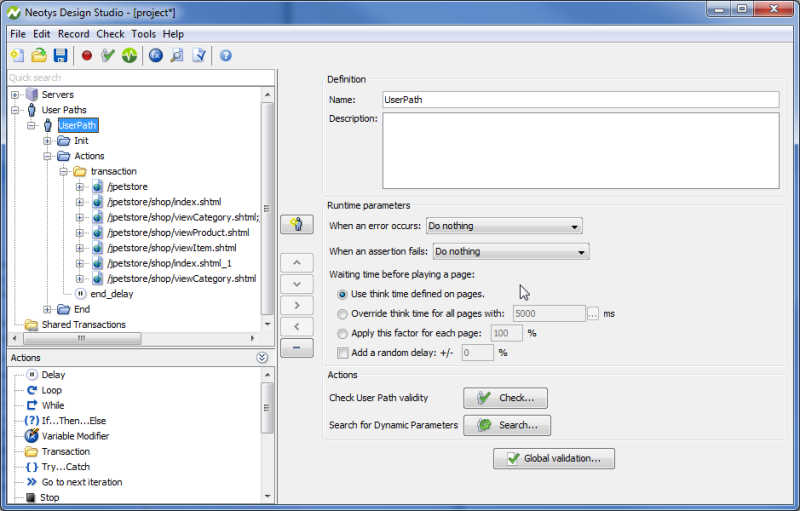
Task: Click the minus remove button
Action: (x=296, y=348)
